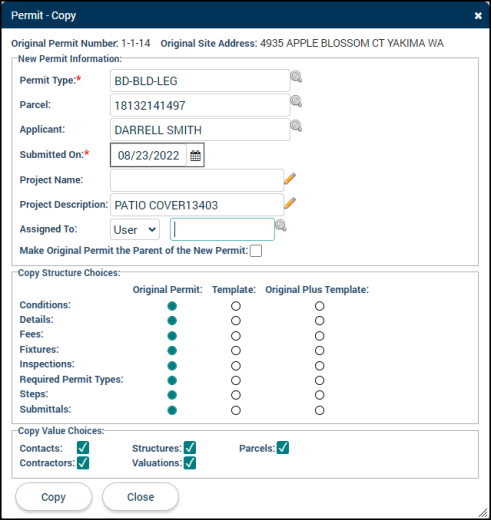Select Original Permit for Inspections
The width and height of the screenshot is (491, 520).
click(x=172, y=366)
